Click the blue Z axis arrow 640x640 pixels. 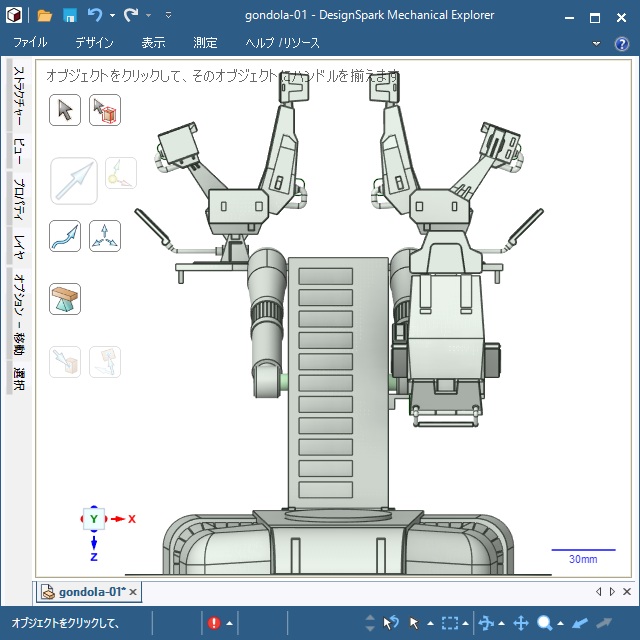pyautogui.click(x=94, y=543)
